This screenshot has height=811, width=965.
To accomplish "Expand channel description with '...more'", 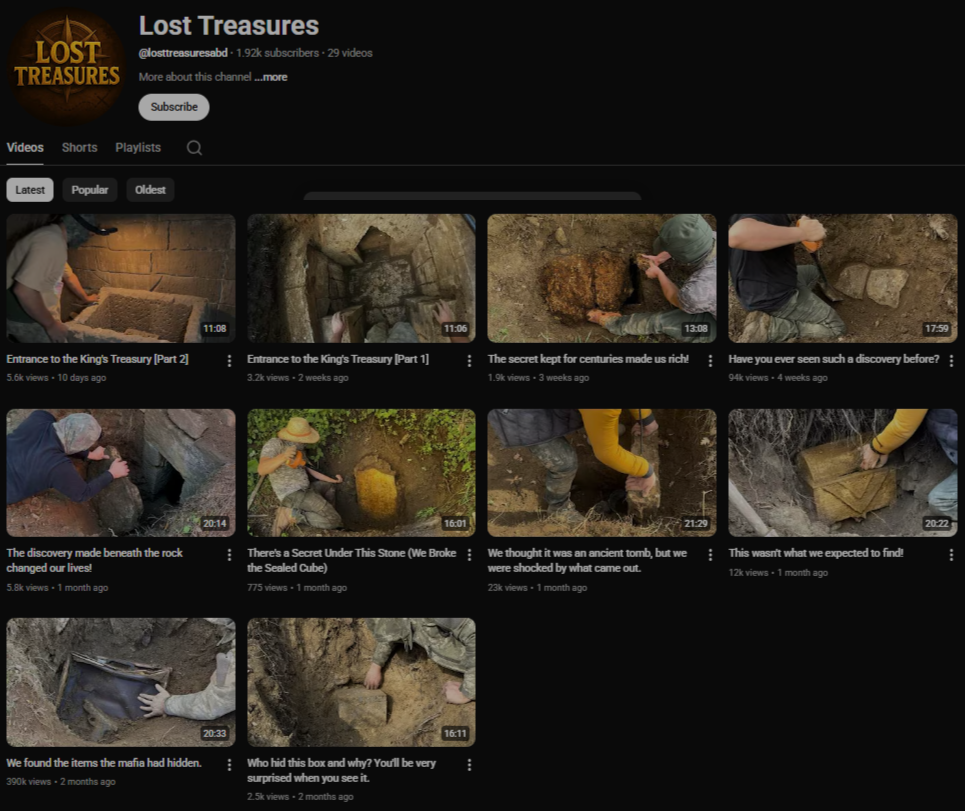I will 270,77.
